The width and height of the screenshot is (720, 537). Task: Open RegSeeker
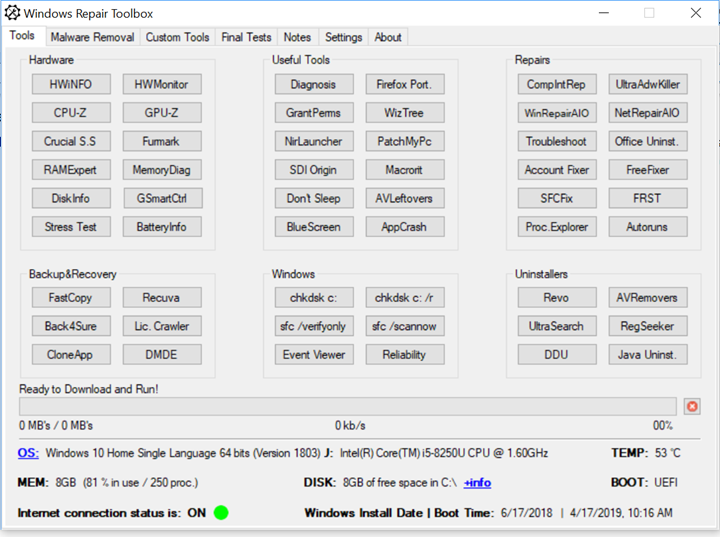pyautogui.click(x=648, y=326)
